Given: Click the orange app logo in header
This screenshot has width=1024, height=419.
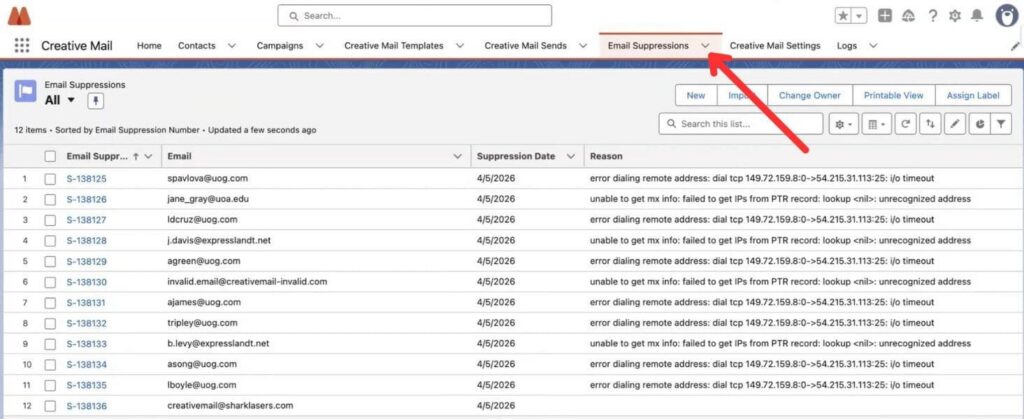Looking at the screenshot, I should (x=19, y=16).
